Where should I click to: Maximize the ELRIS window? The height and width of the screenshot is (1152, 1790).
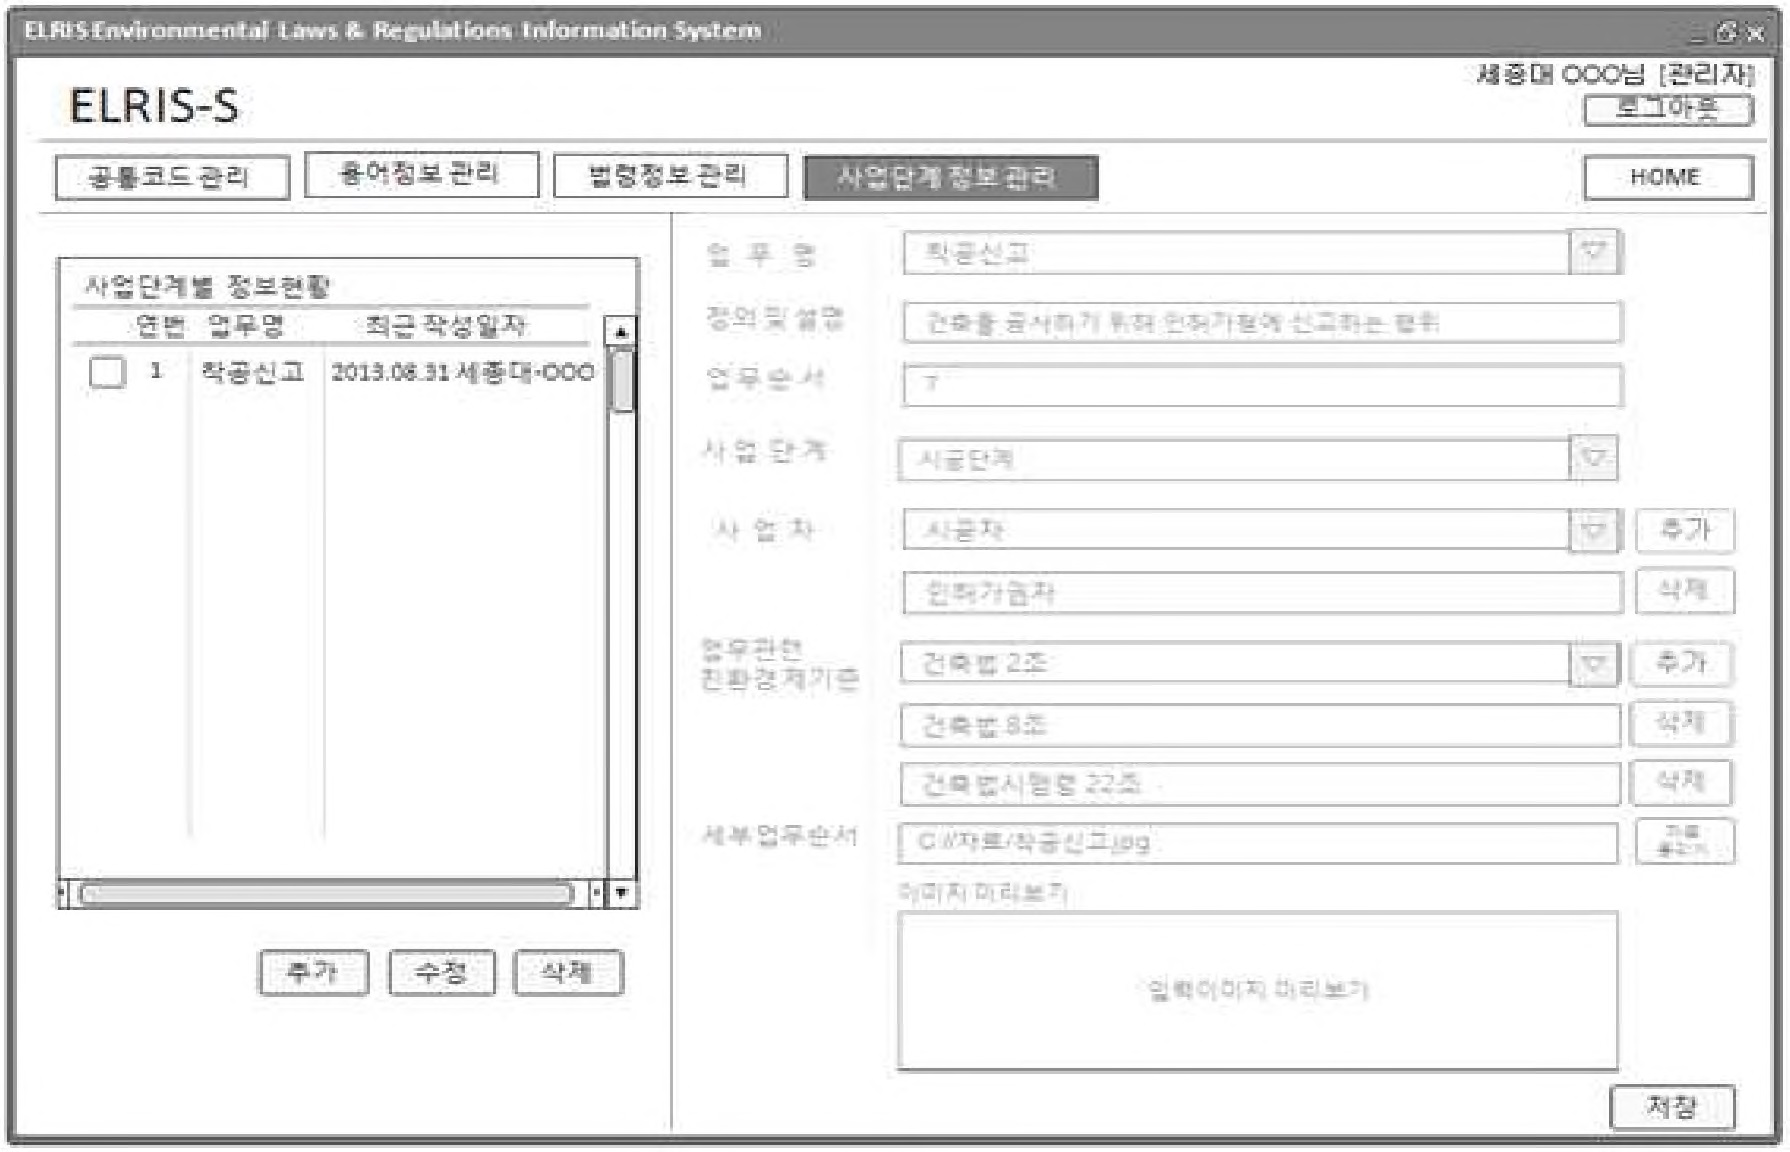click(1727, 33)
